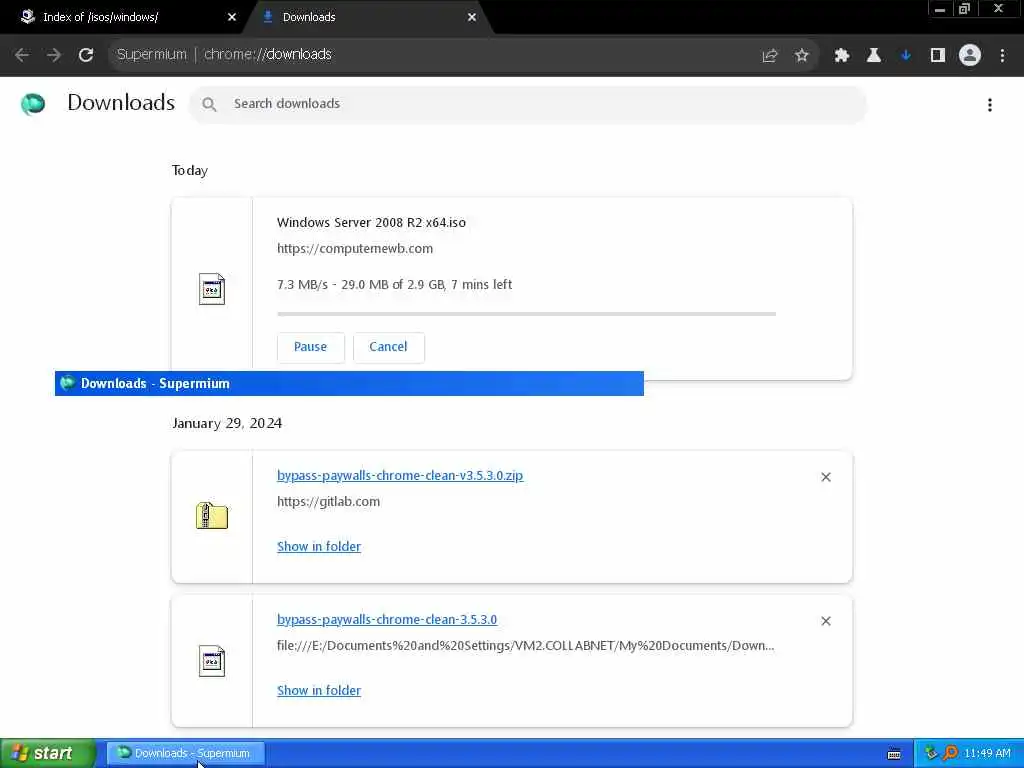Click the January 29, 2024 date heading
This screenshot has width=1024, height=768.
(x=227, y=423)
